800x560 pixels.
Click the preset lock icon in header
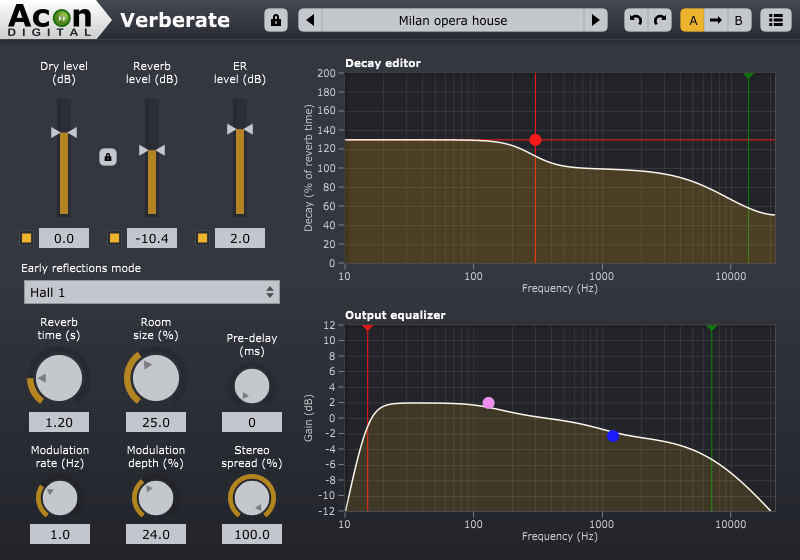tap(276, 20)
